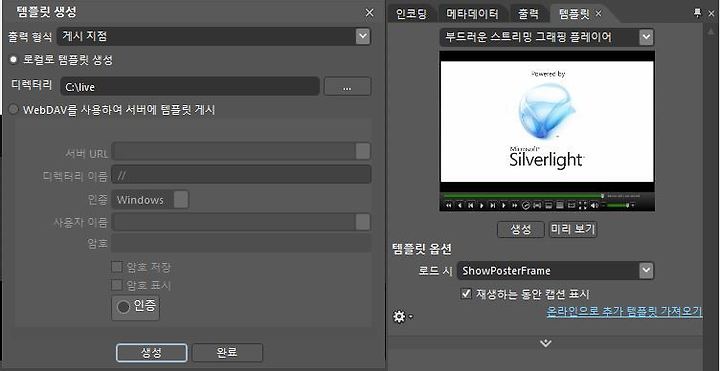Select the 템플릿 tab
720x371 pixels.
point(574,14)
